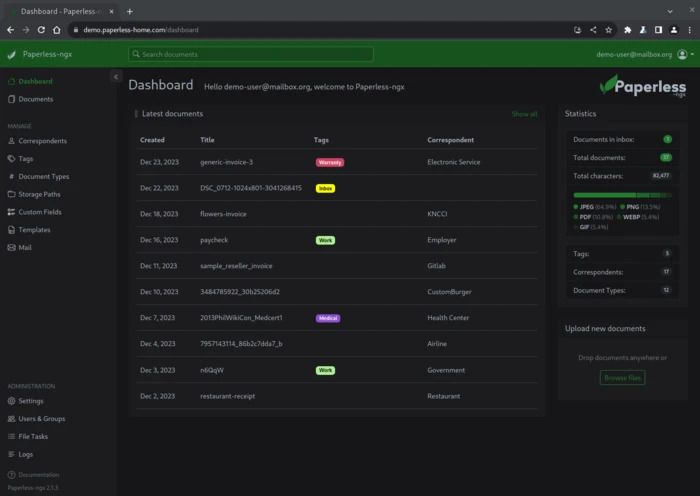Click the Electronic Service correspondent
Viewport: 700px width, 496px height.
click(x=454, y=162)
